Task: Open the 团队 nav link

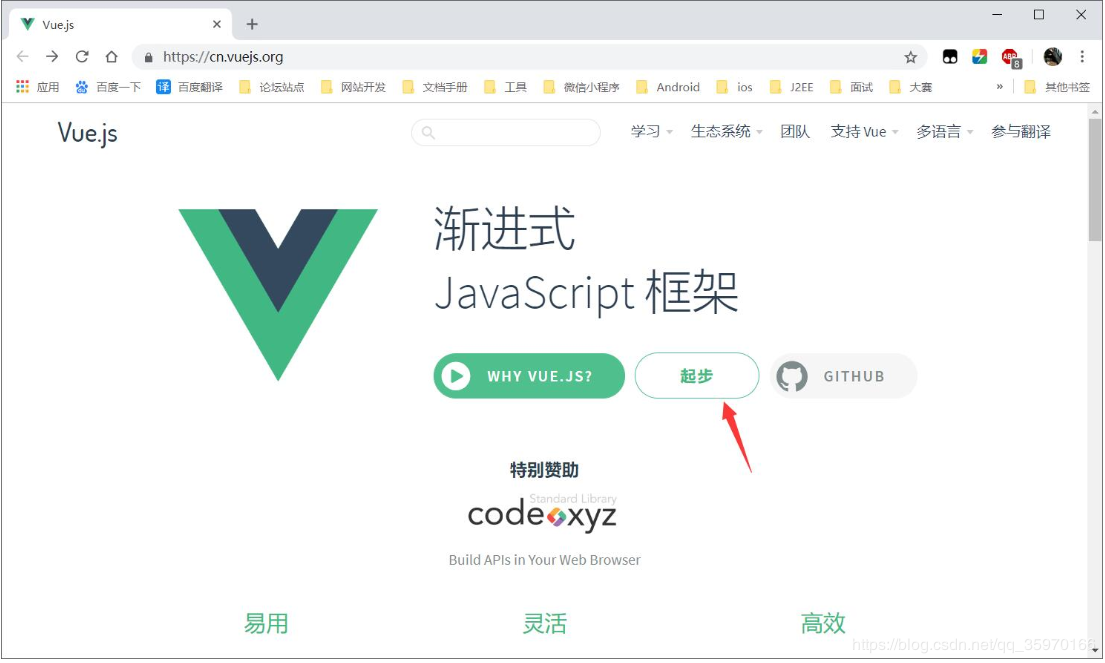Action: tap(795, 131)
